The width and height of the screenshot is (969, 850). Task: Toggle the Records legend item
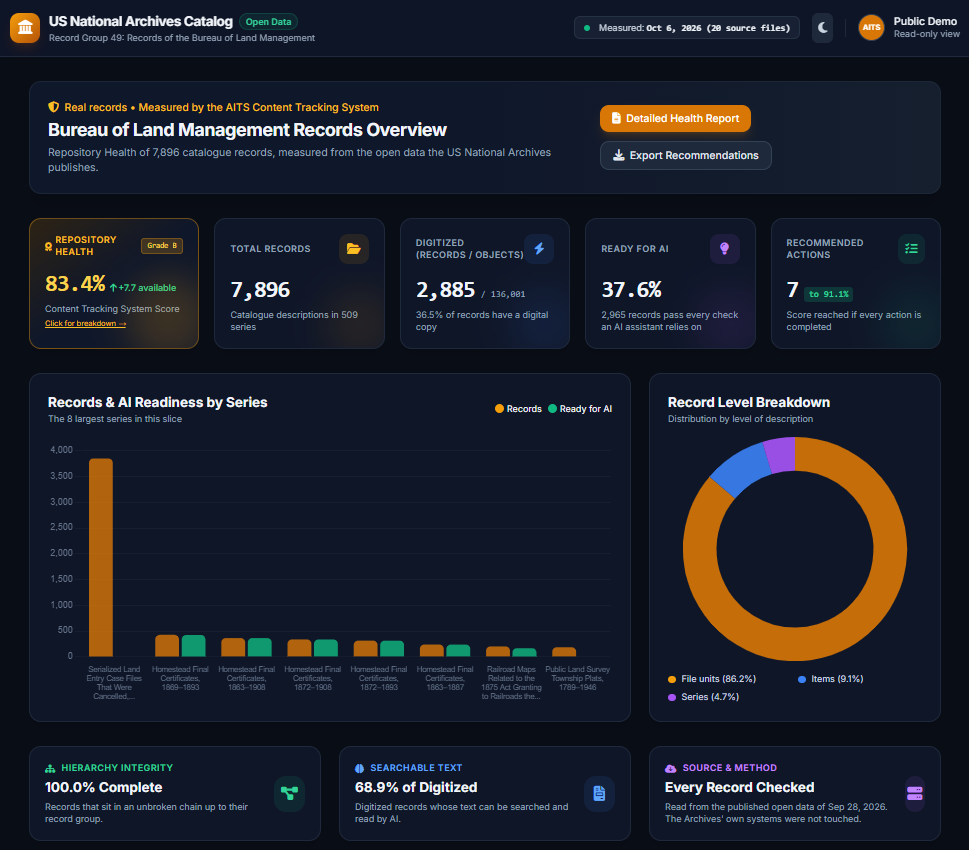coord(518,409)
